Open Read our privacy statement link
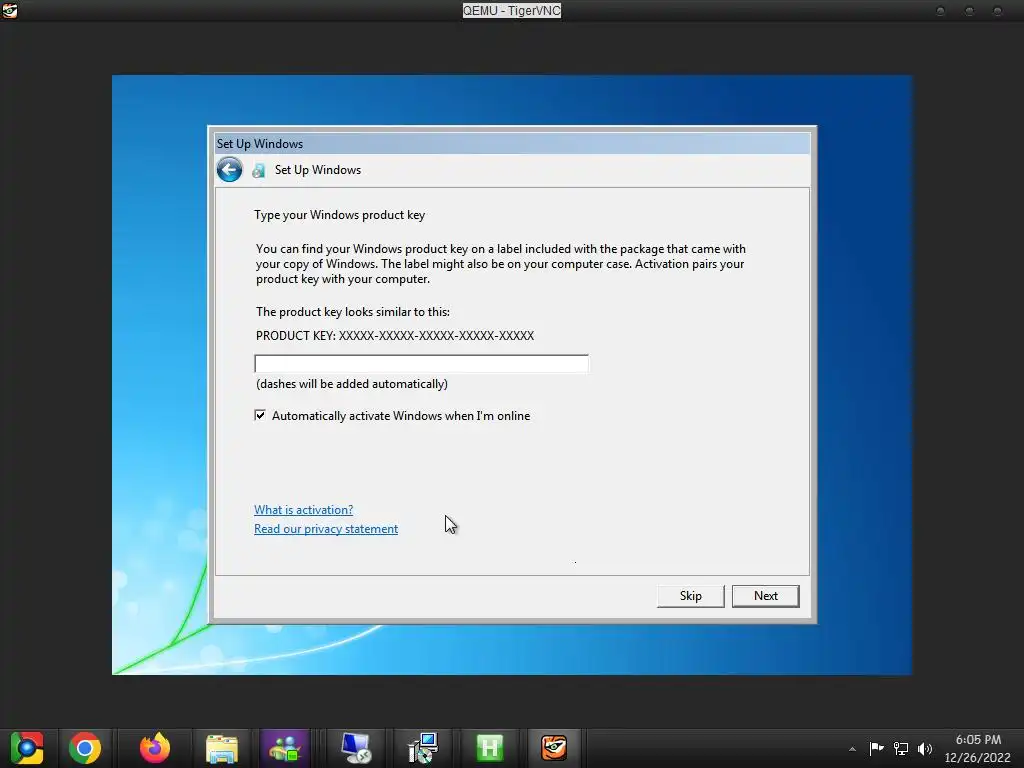Screen dimensions: 1024x768 pyautogui.click(x=326, y=529)
